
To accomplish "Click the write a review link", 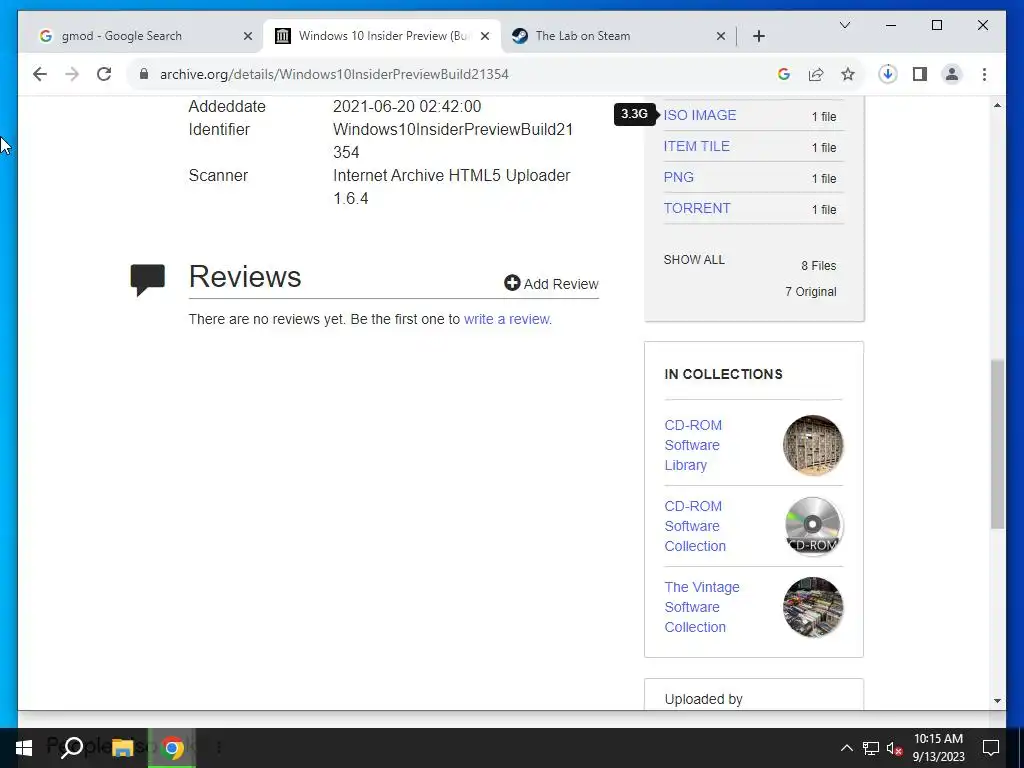I will tap(507, 319).
